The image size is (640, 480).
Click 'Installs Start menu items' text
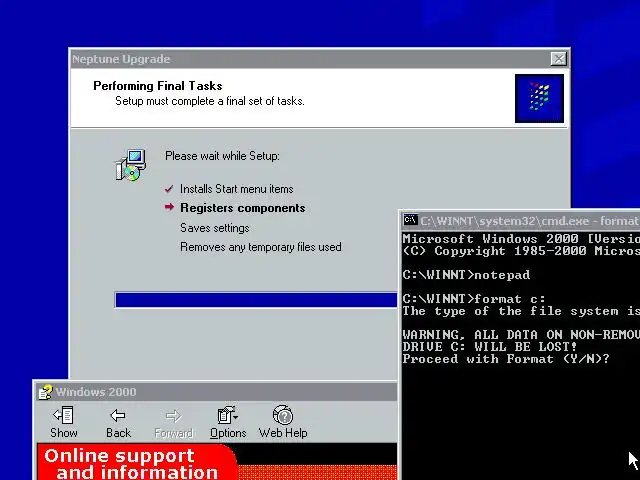click(236, 189)
